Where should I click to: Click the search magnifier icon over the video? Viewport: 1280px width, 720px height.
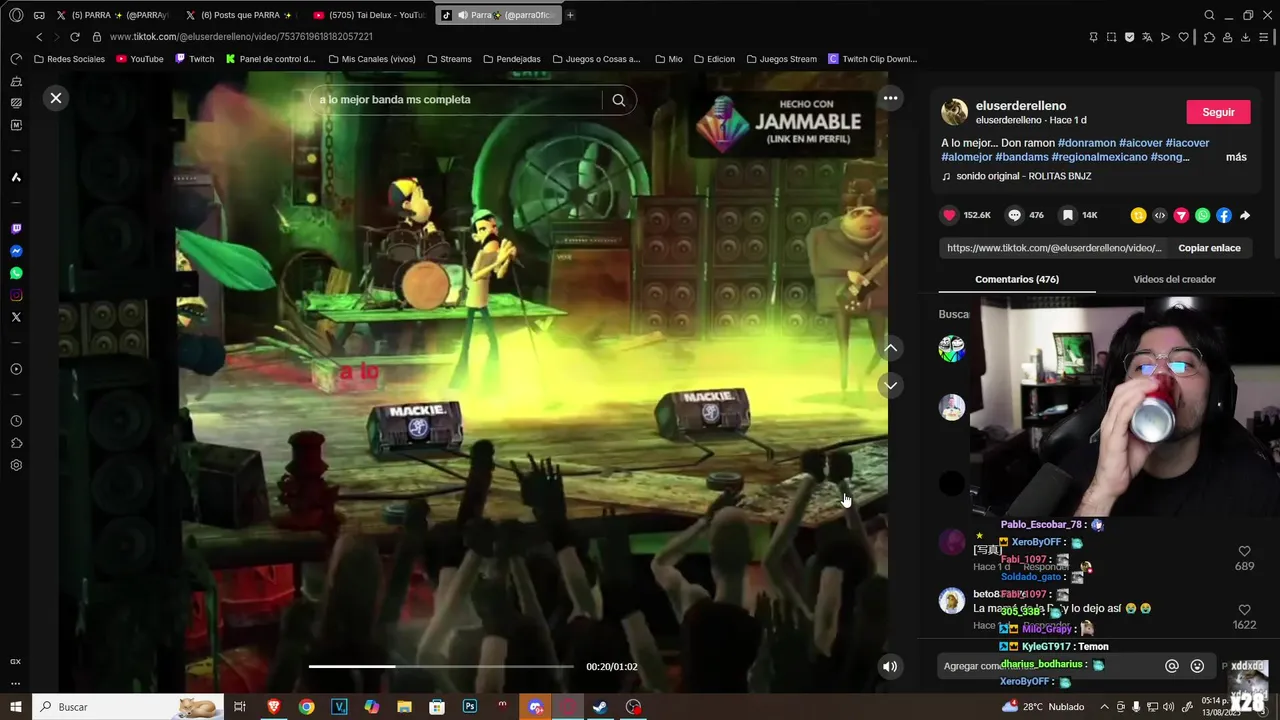click(x=619, y=100)
